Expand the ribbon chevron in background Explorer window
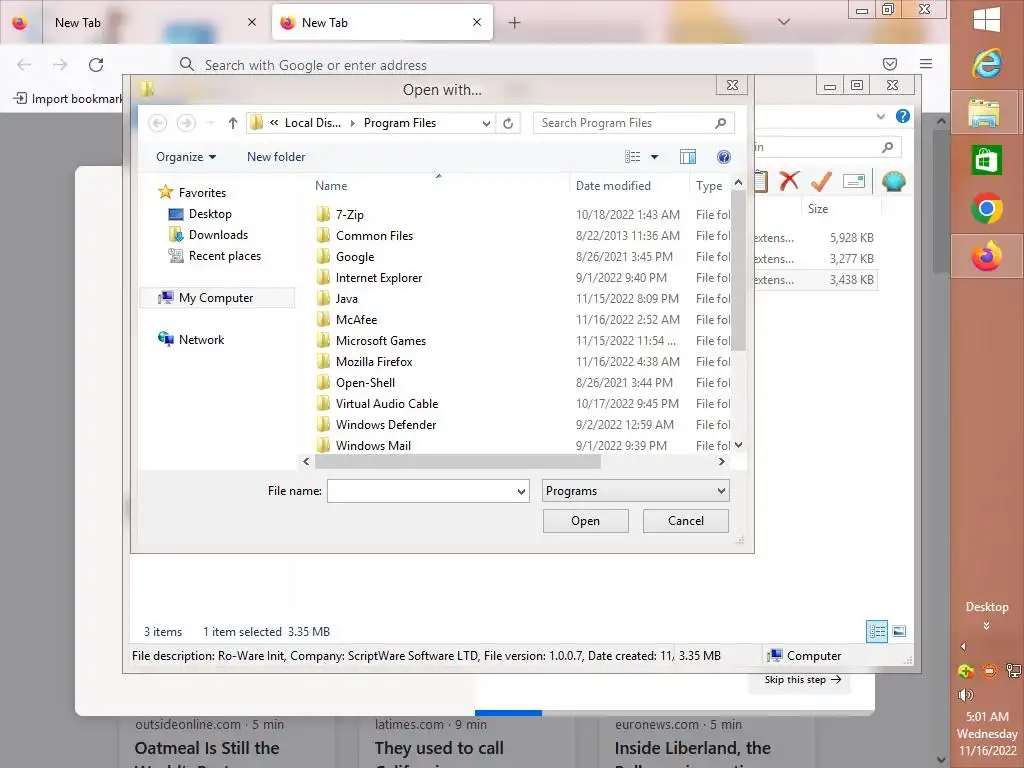The width and height of the screenshot is (1024, 768). tap(880, 116)
